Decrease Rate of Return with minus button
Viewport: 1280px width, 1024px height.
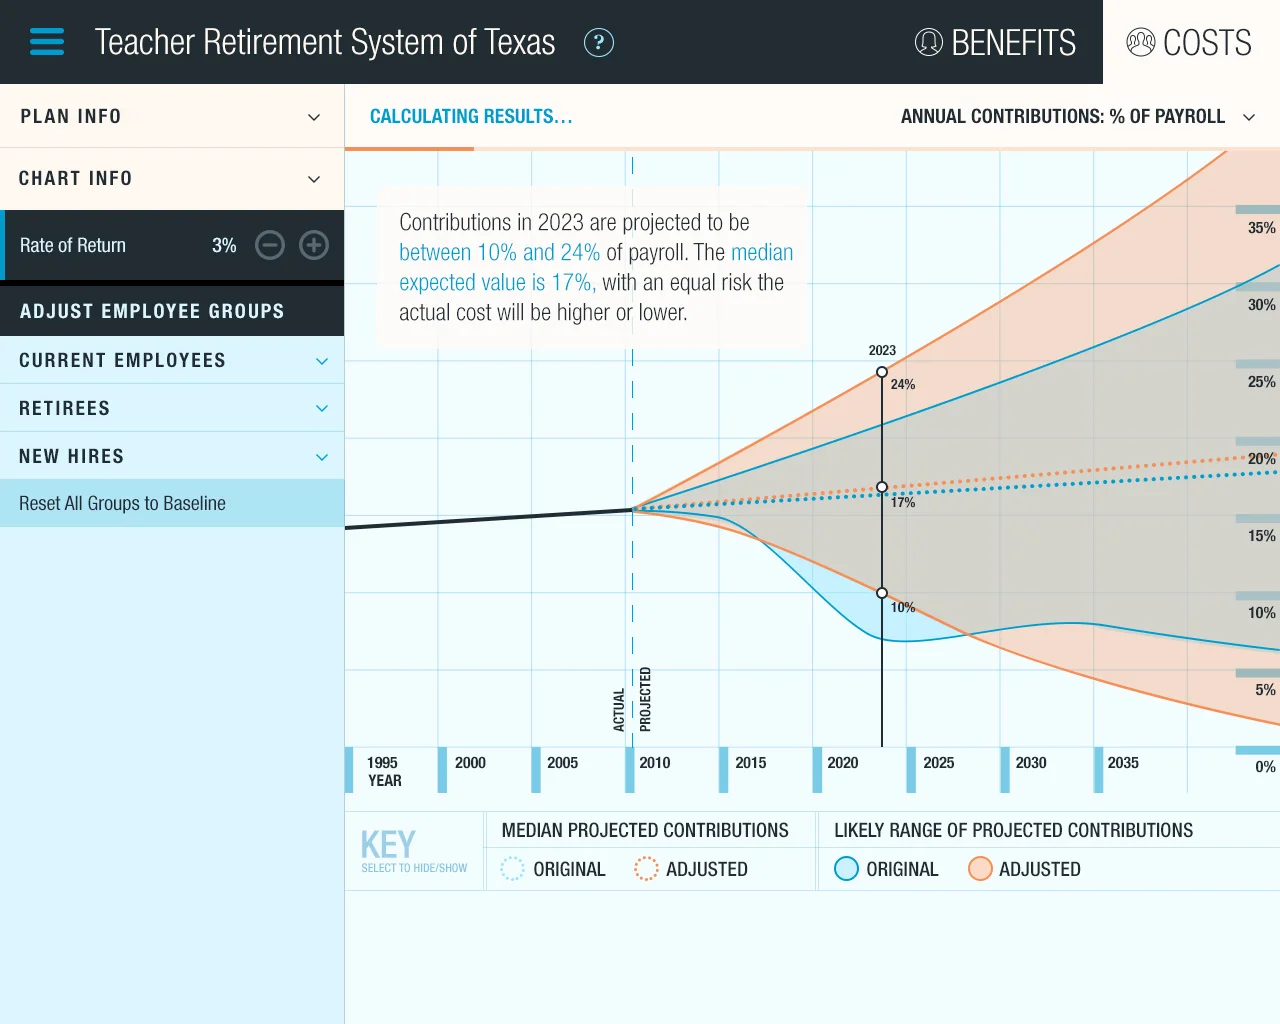[x=270, y=245]
